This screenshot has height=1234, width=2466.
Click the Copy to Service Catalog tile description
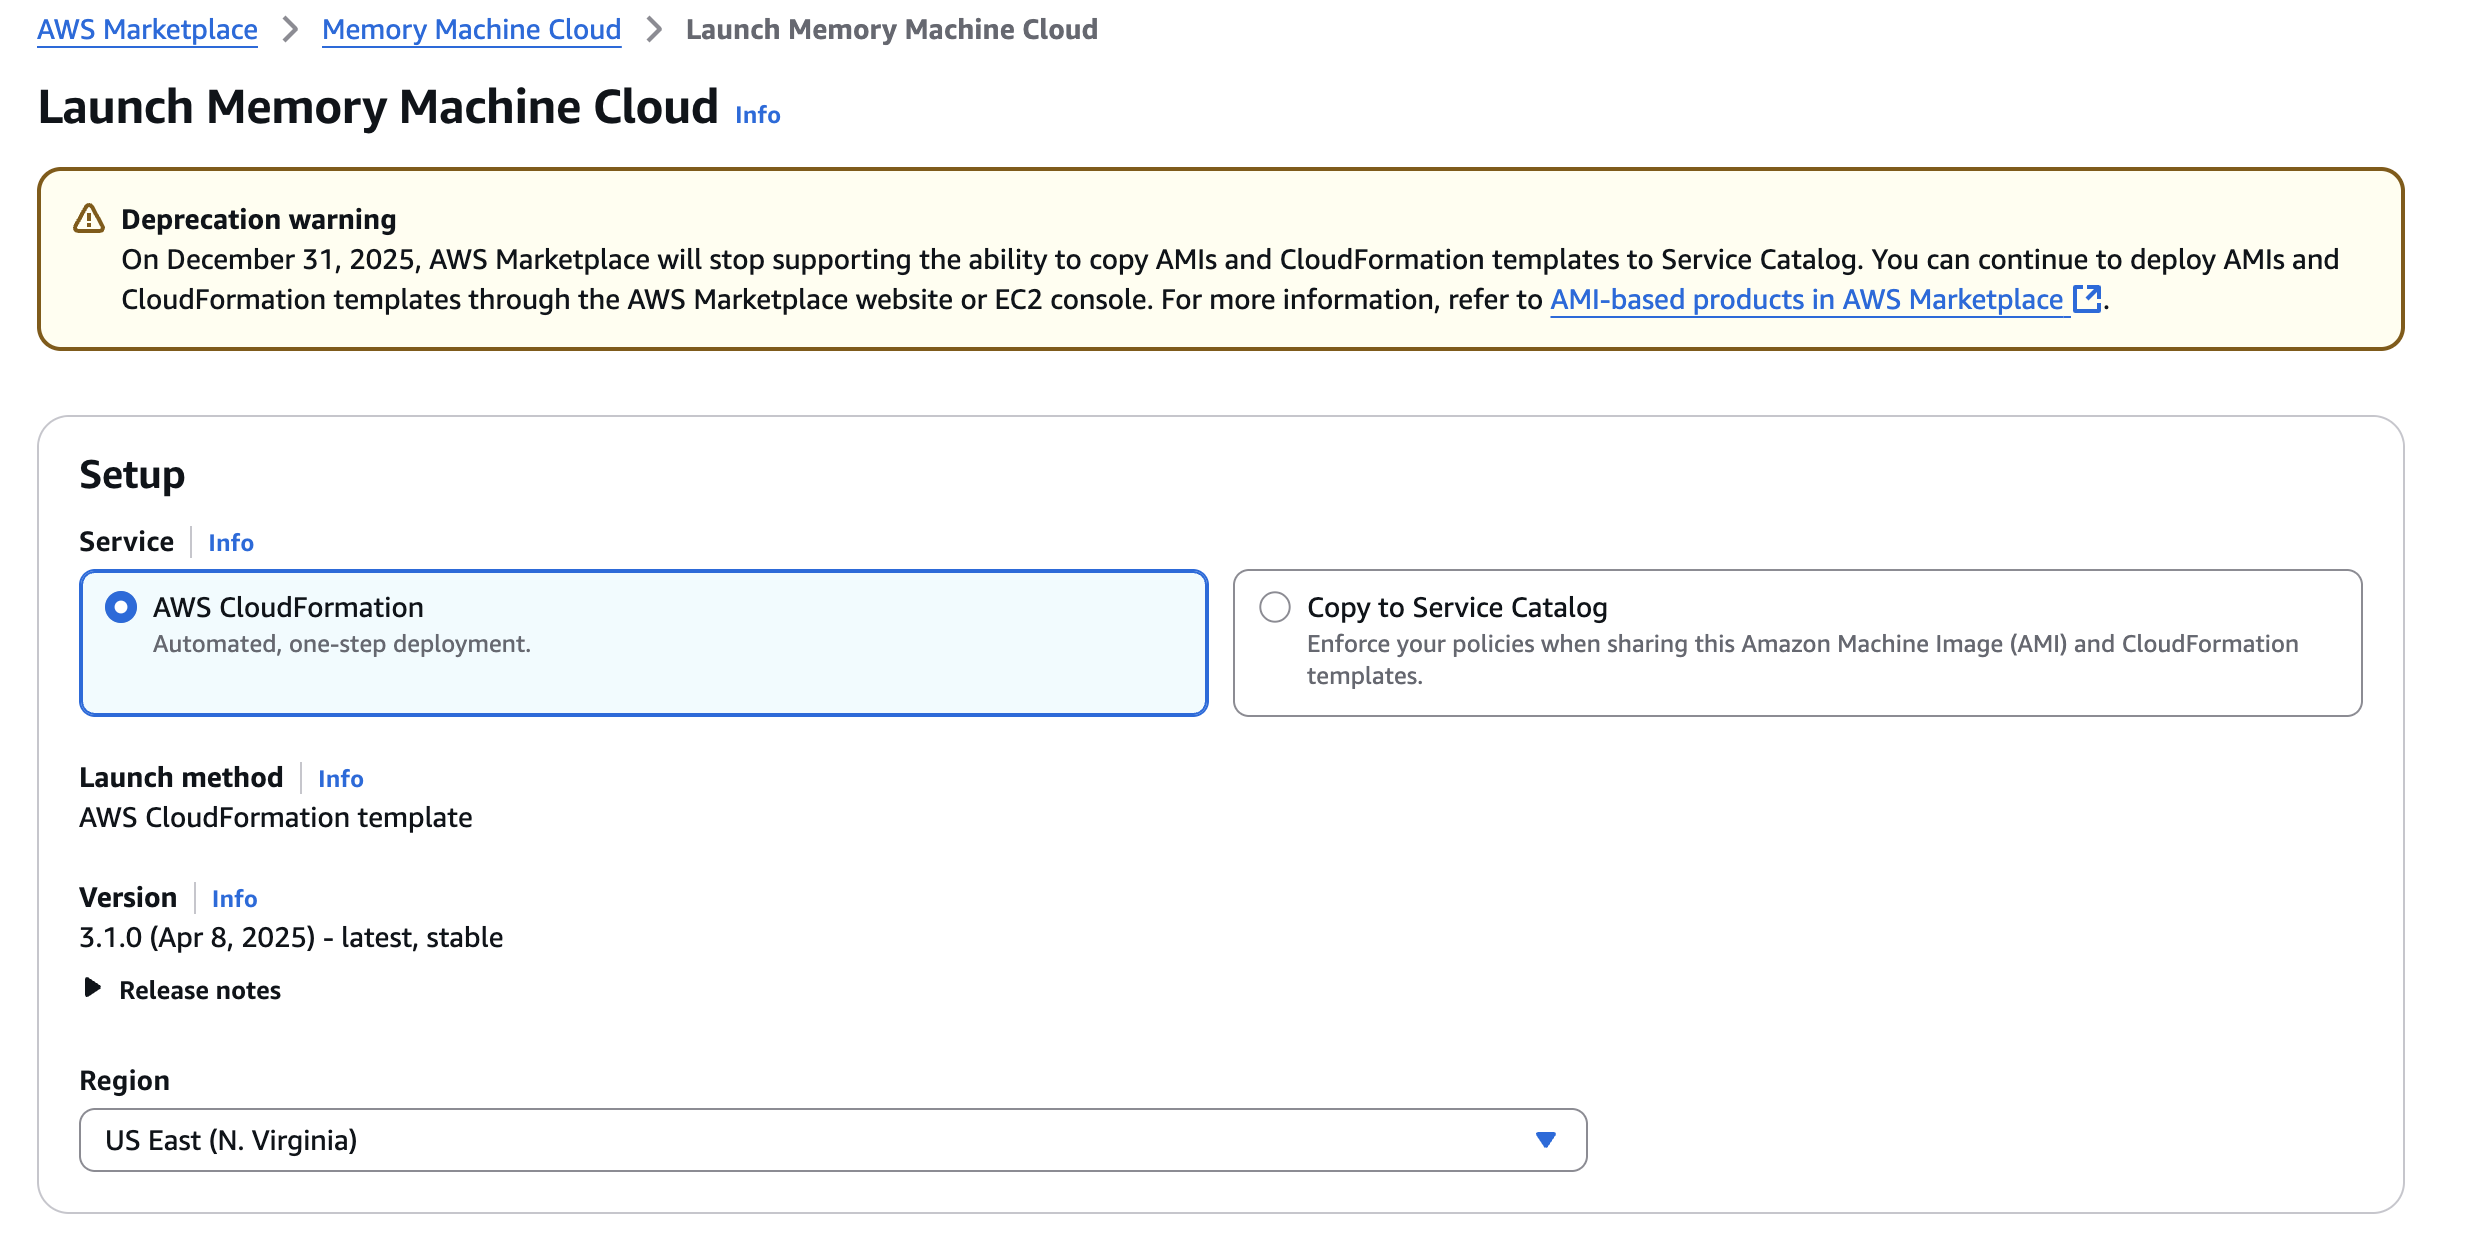click(1800, 658)
